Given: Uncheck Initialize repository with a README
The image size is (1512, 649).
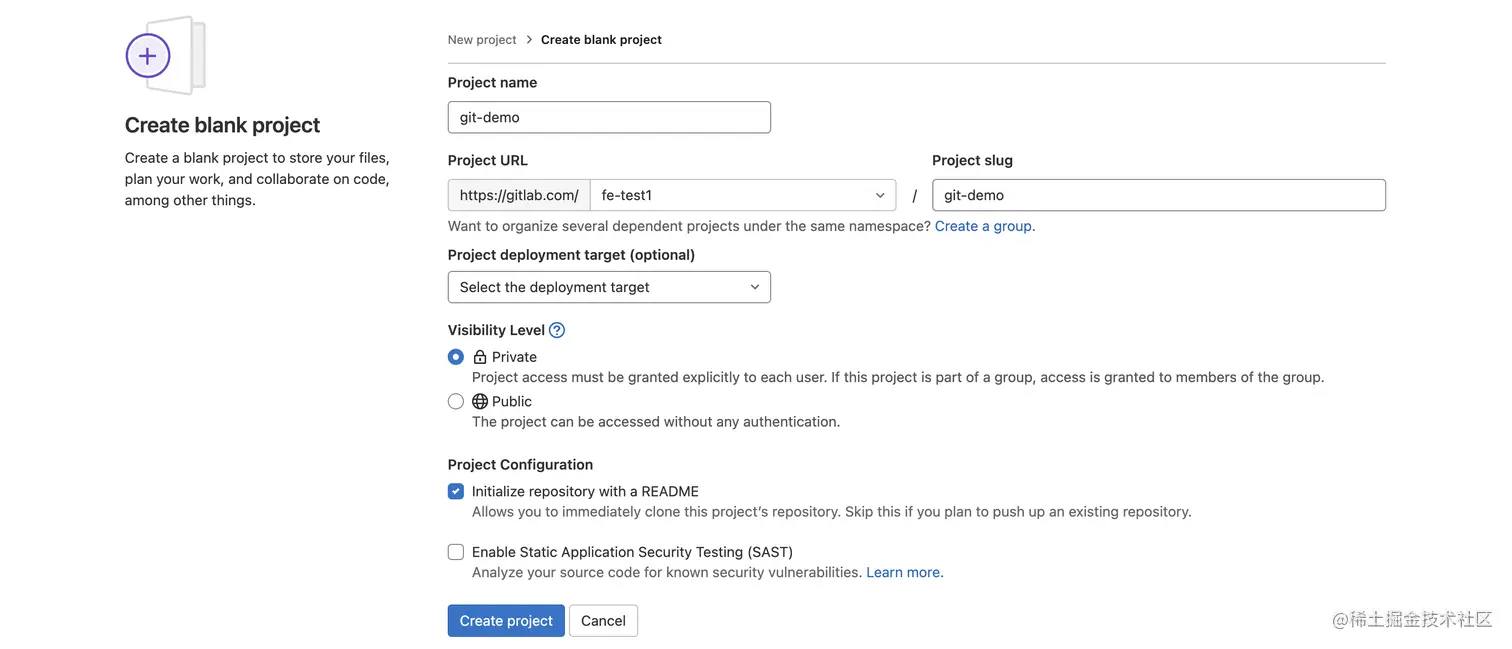Looking at the screenshot, I should point(456,491).
